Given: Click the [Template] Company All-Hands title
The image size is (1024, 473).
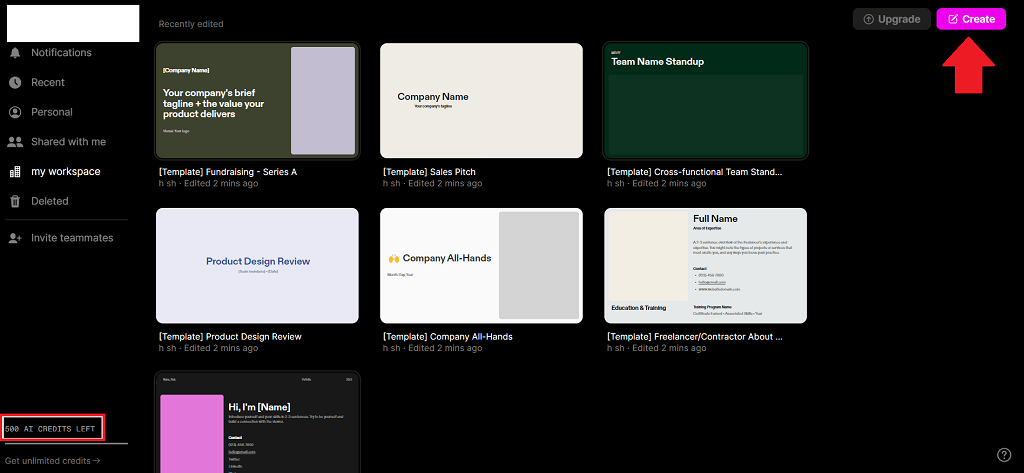Looking at the screenshot, I should (447, 337).
